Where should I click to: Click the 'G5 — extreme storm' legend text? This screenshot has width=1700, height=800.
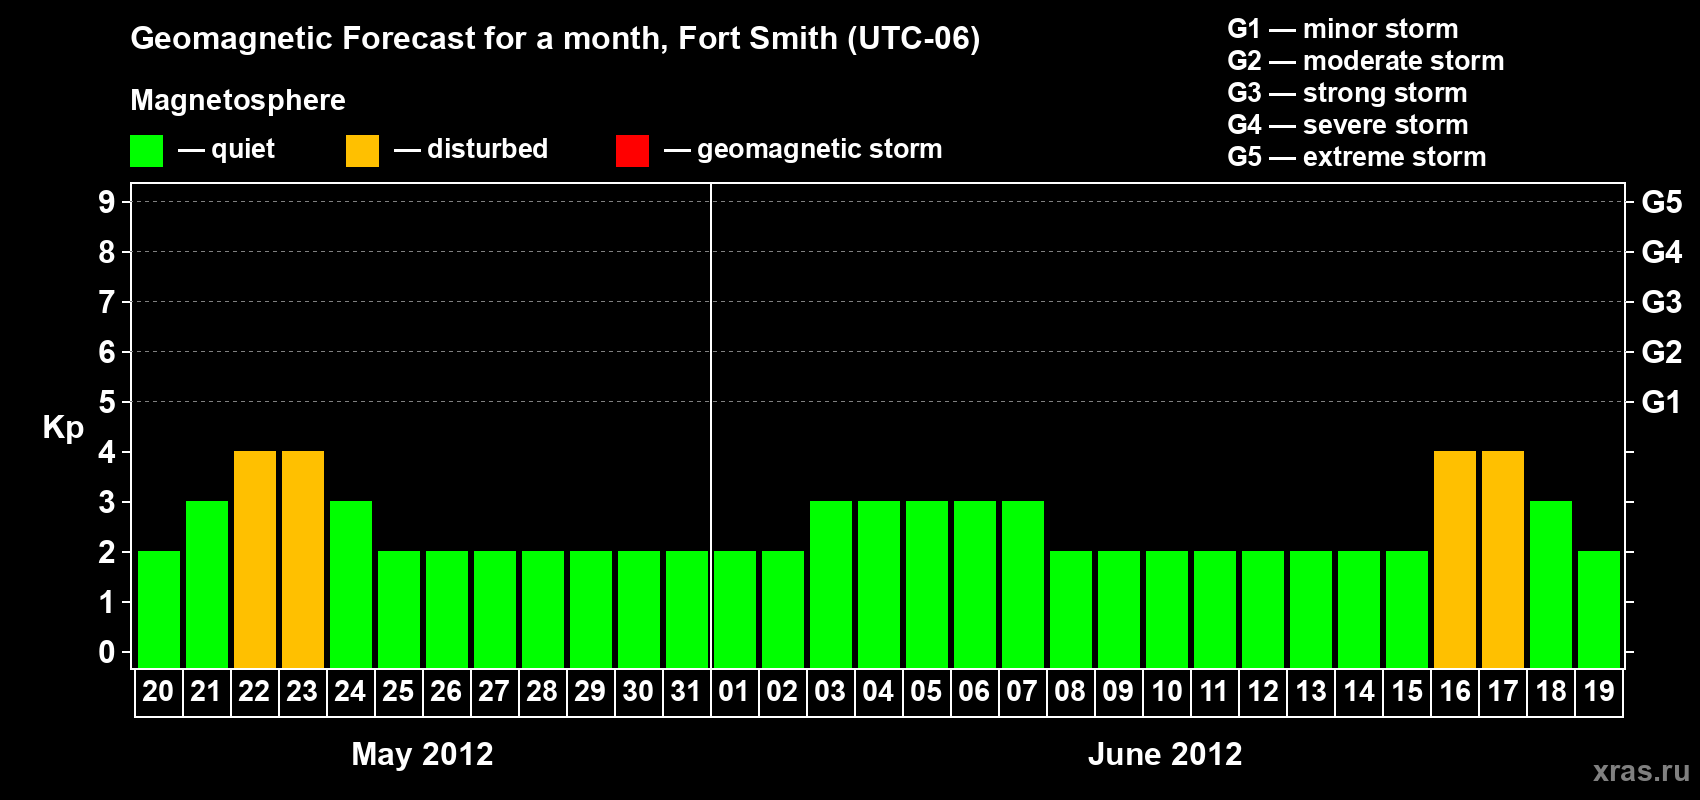[x=1357, y=157]
